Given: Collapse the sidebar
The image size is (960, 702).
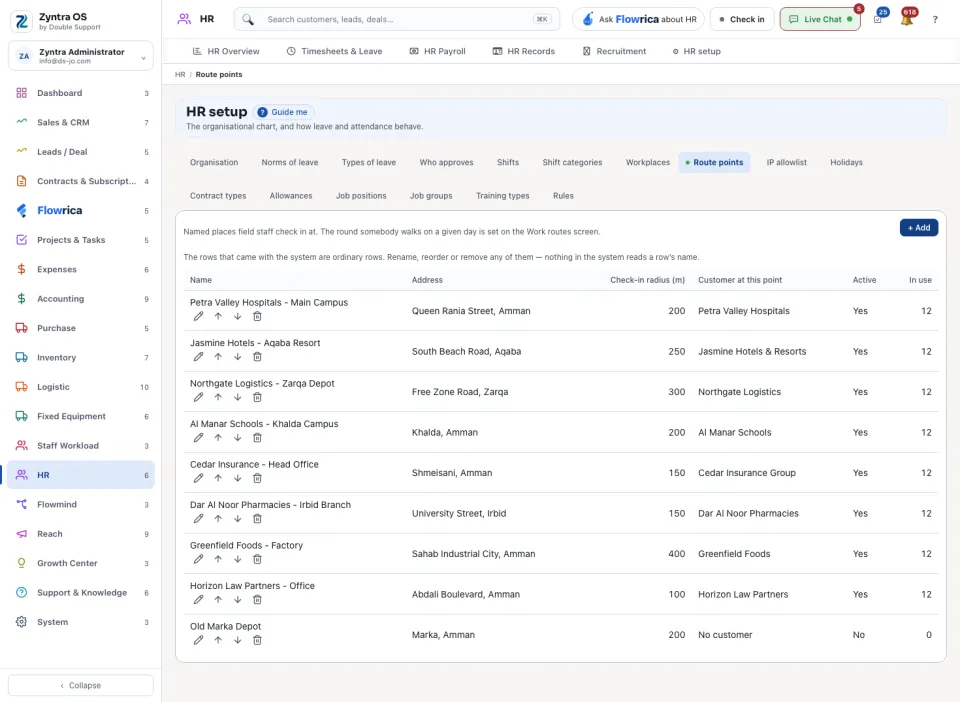Looking at the screenshot, I should click(x=81, y=685).
